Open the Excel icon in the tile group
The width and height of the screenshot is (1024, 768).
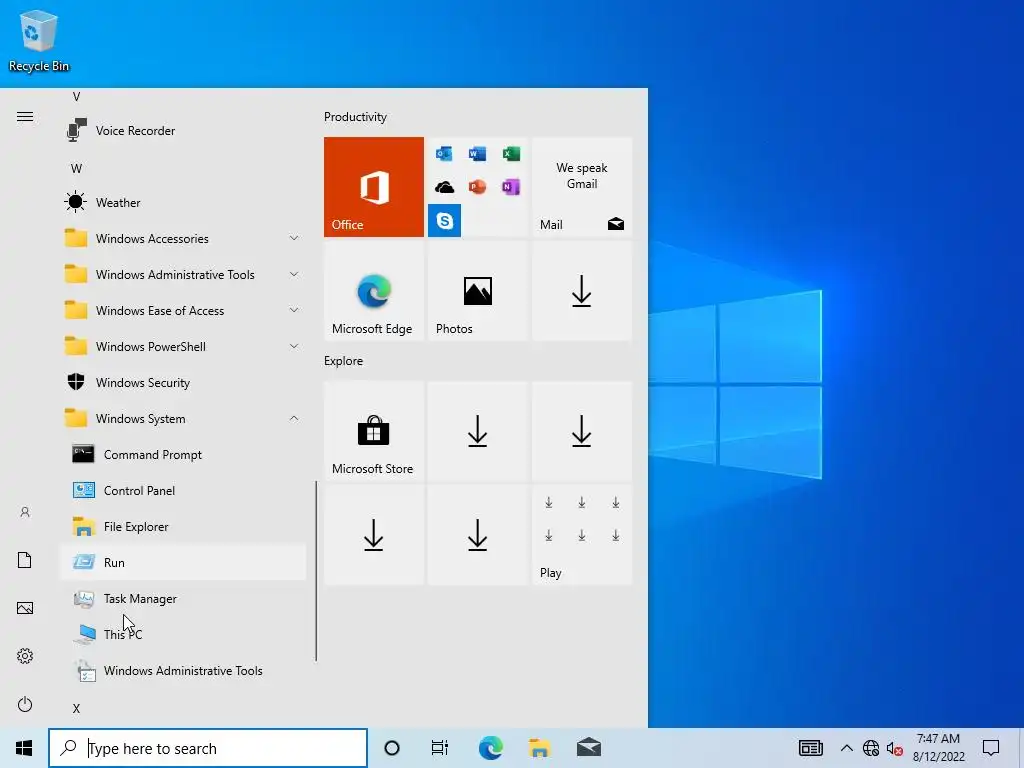click(511, 154)
